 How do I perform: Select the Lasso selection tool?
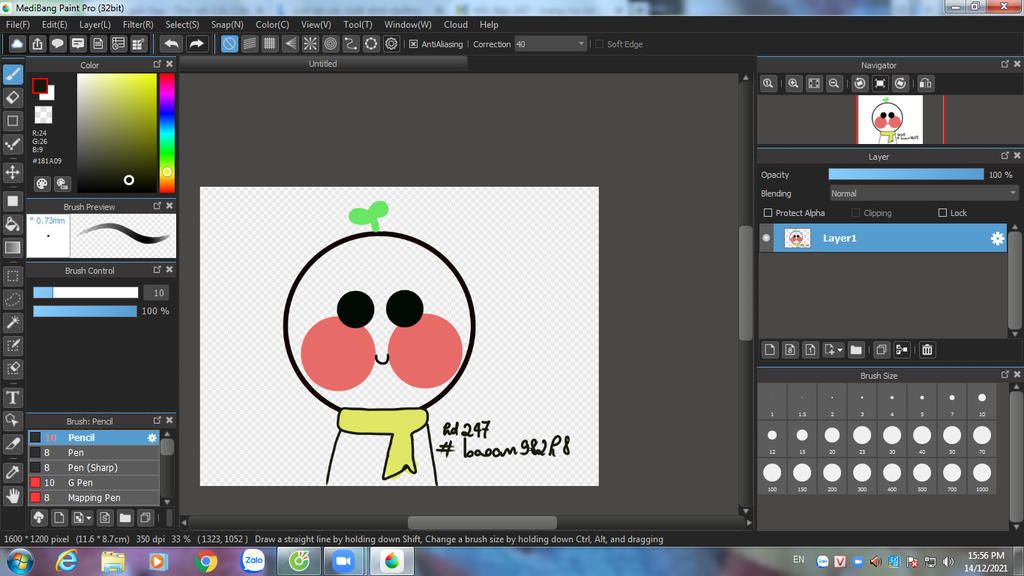pos(13,299)
